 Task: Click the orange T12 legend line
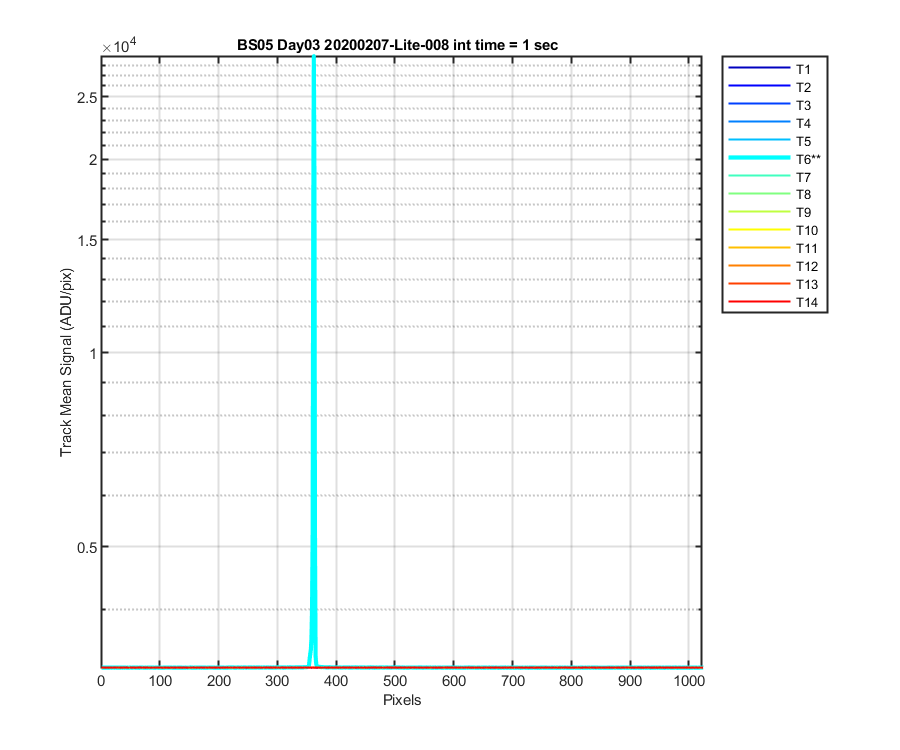[x=759, y=266]
